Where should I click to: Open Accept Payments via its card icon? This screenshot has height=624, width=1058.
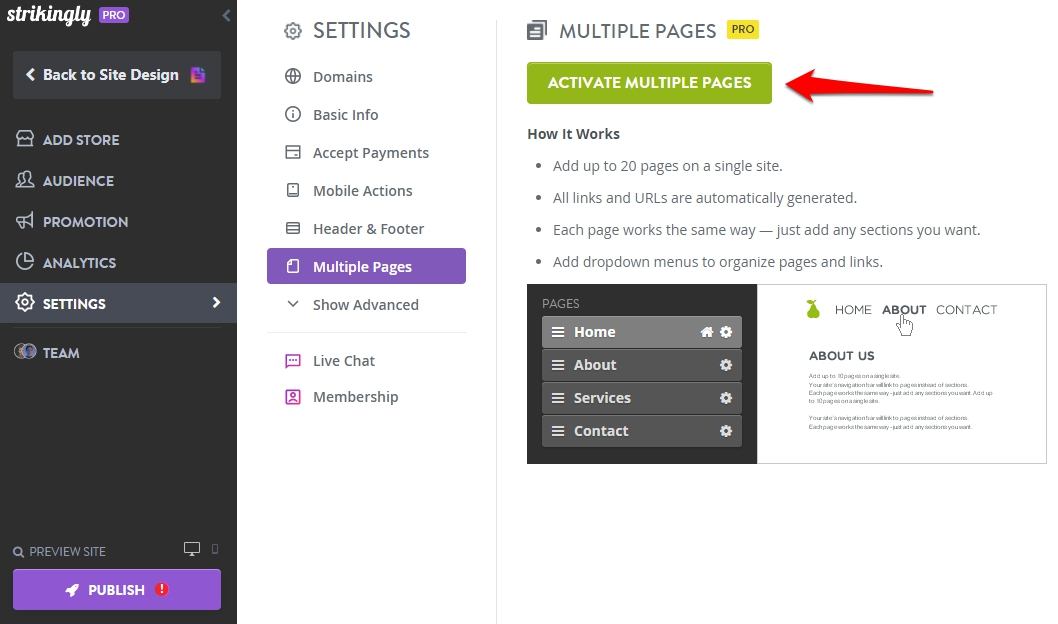pyautogui.click(x=292, y=152)
